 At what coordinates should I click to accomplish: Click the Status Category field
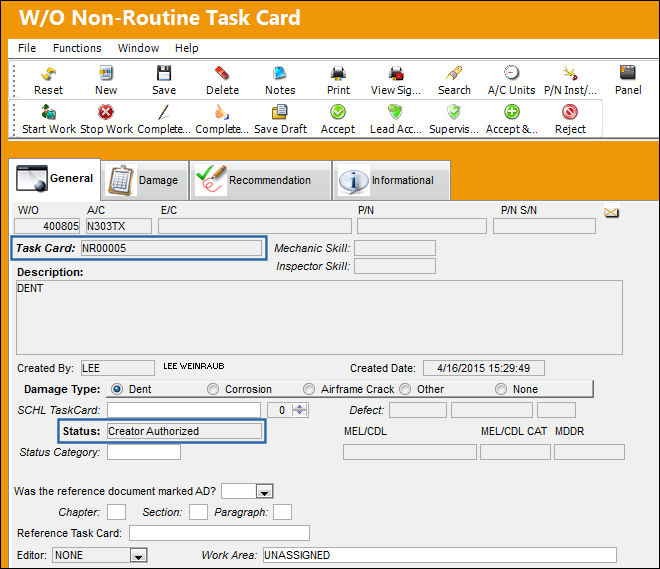coord(144,452)
